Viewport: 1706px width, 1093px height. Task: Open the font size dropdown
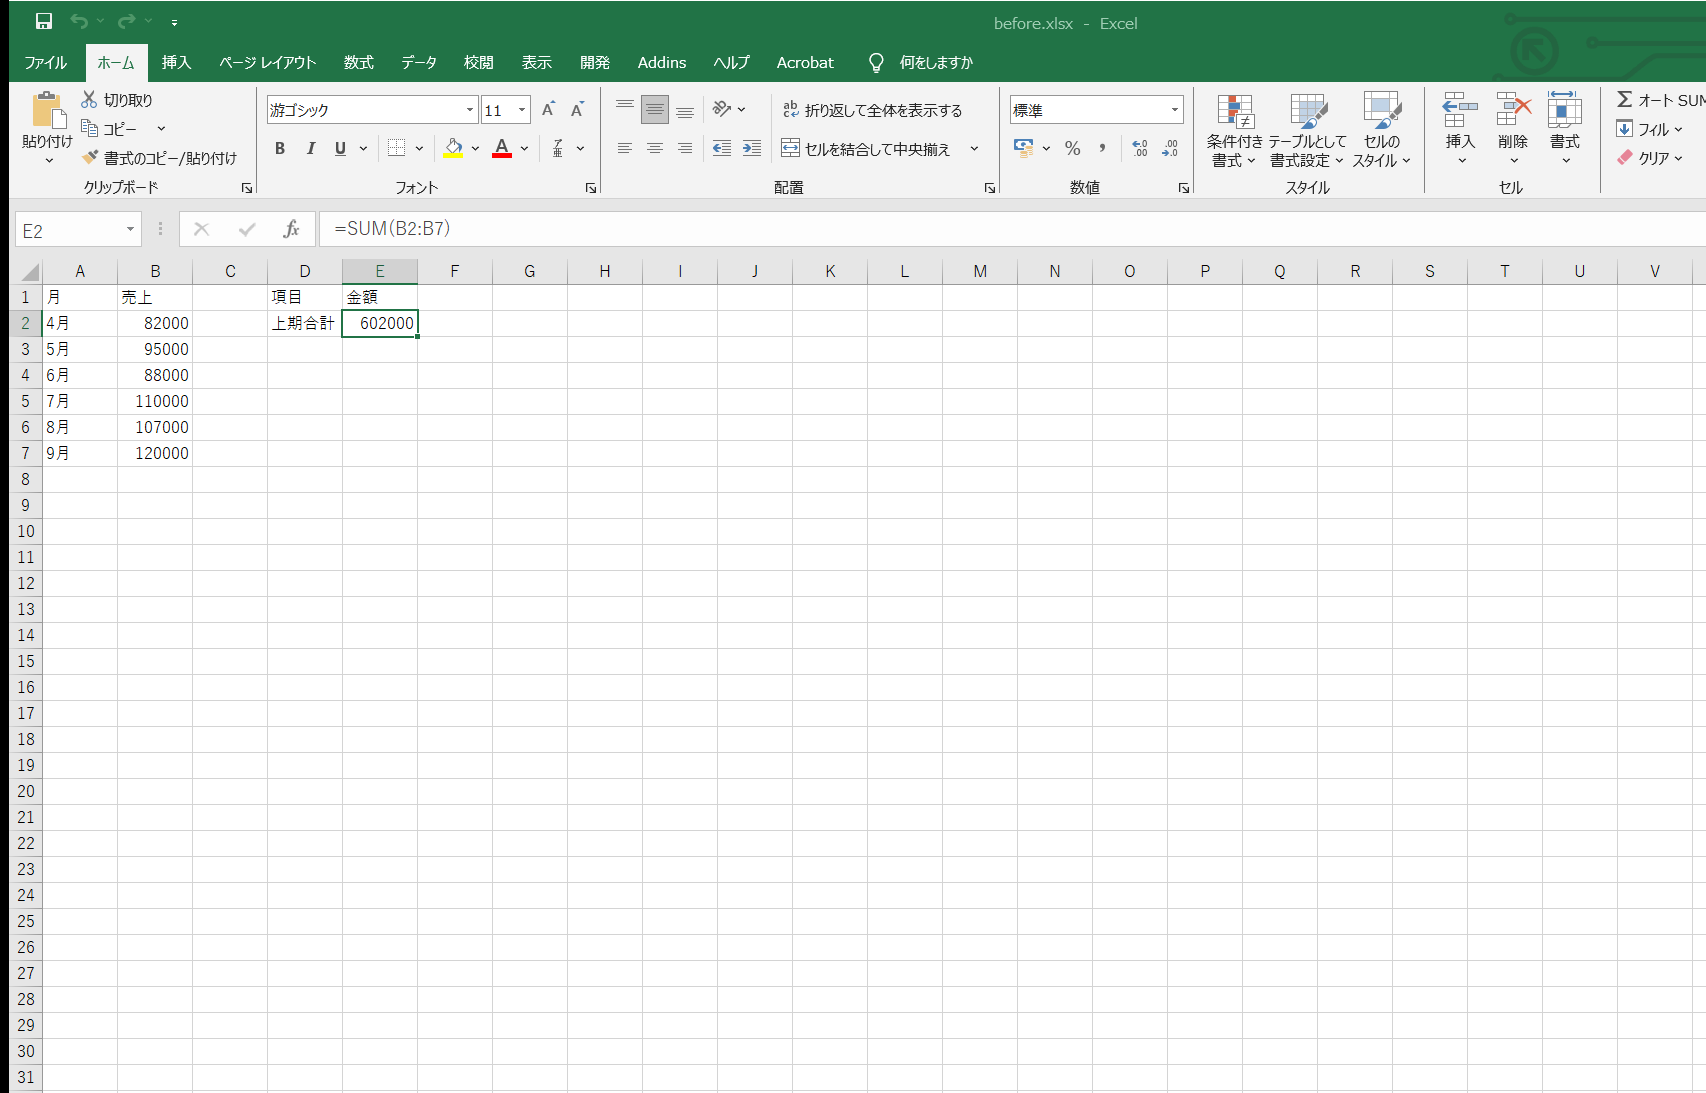(x=522, y=110)
